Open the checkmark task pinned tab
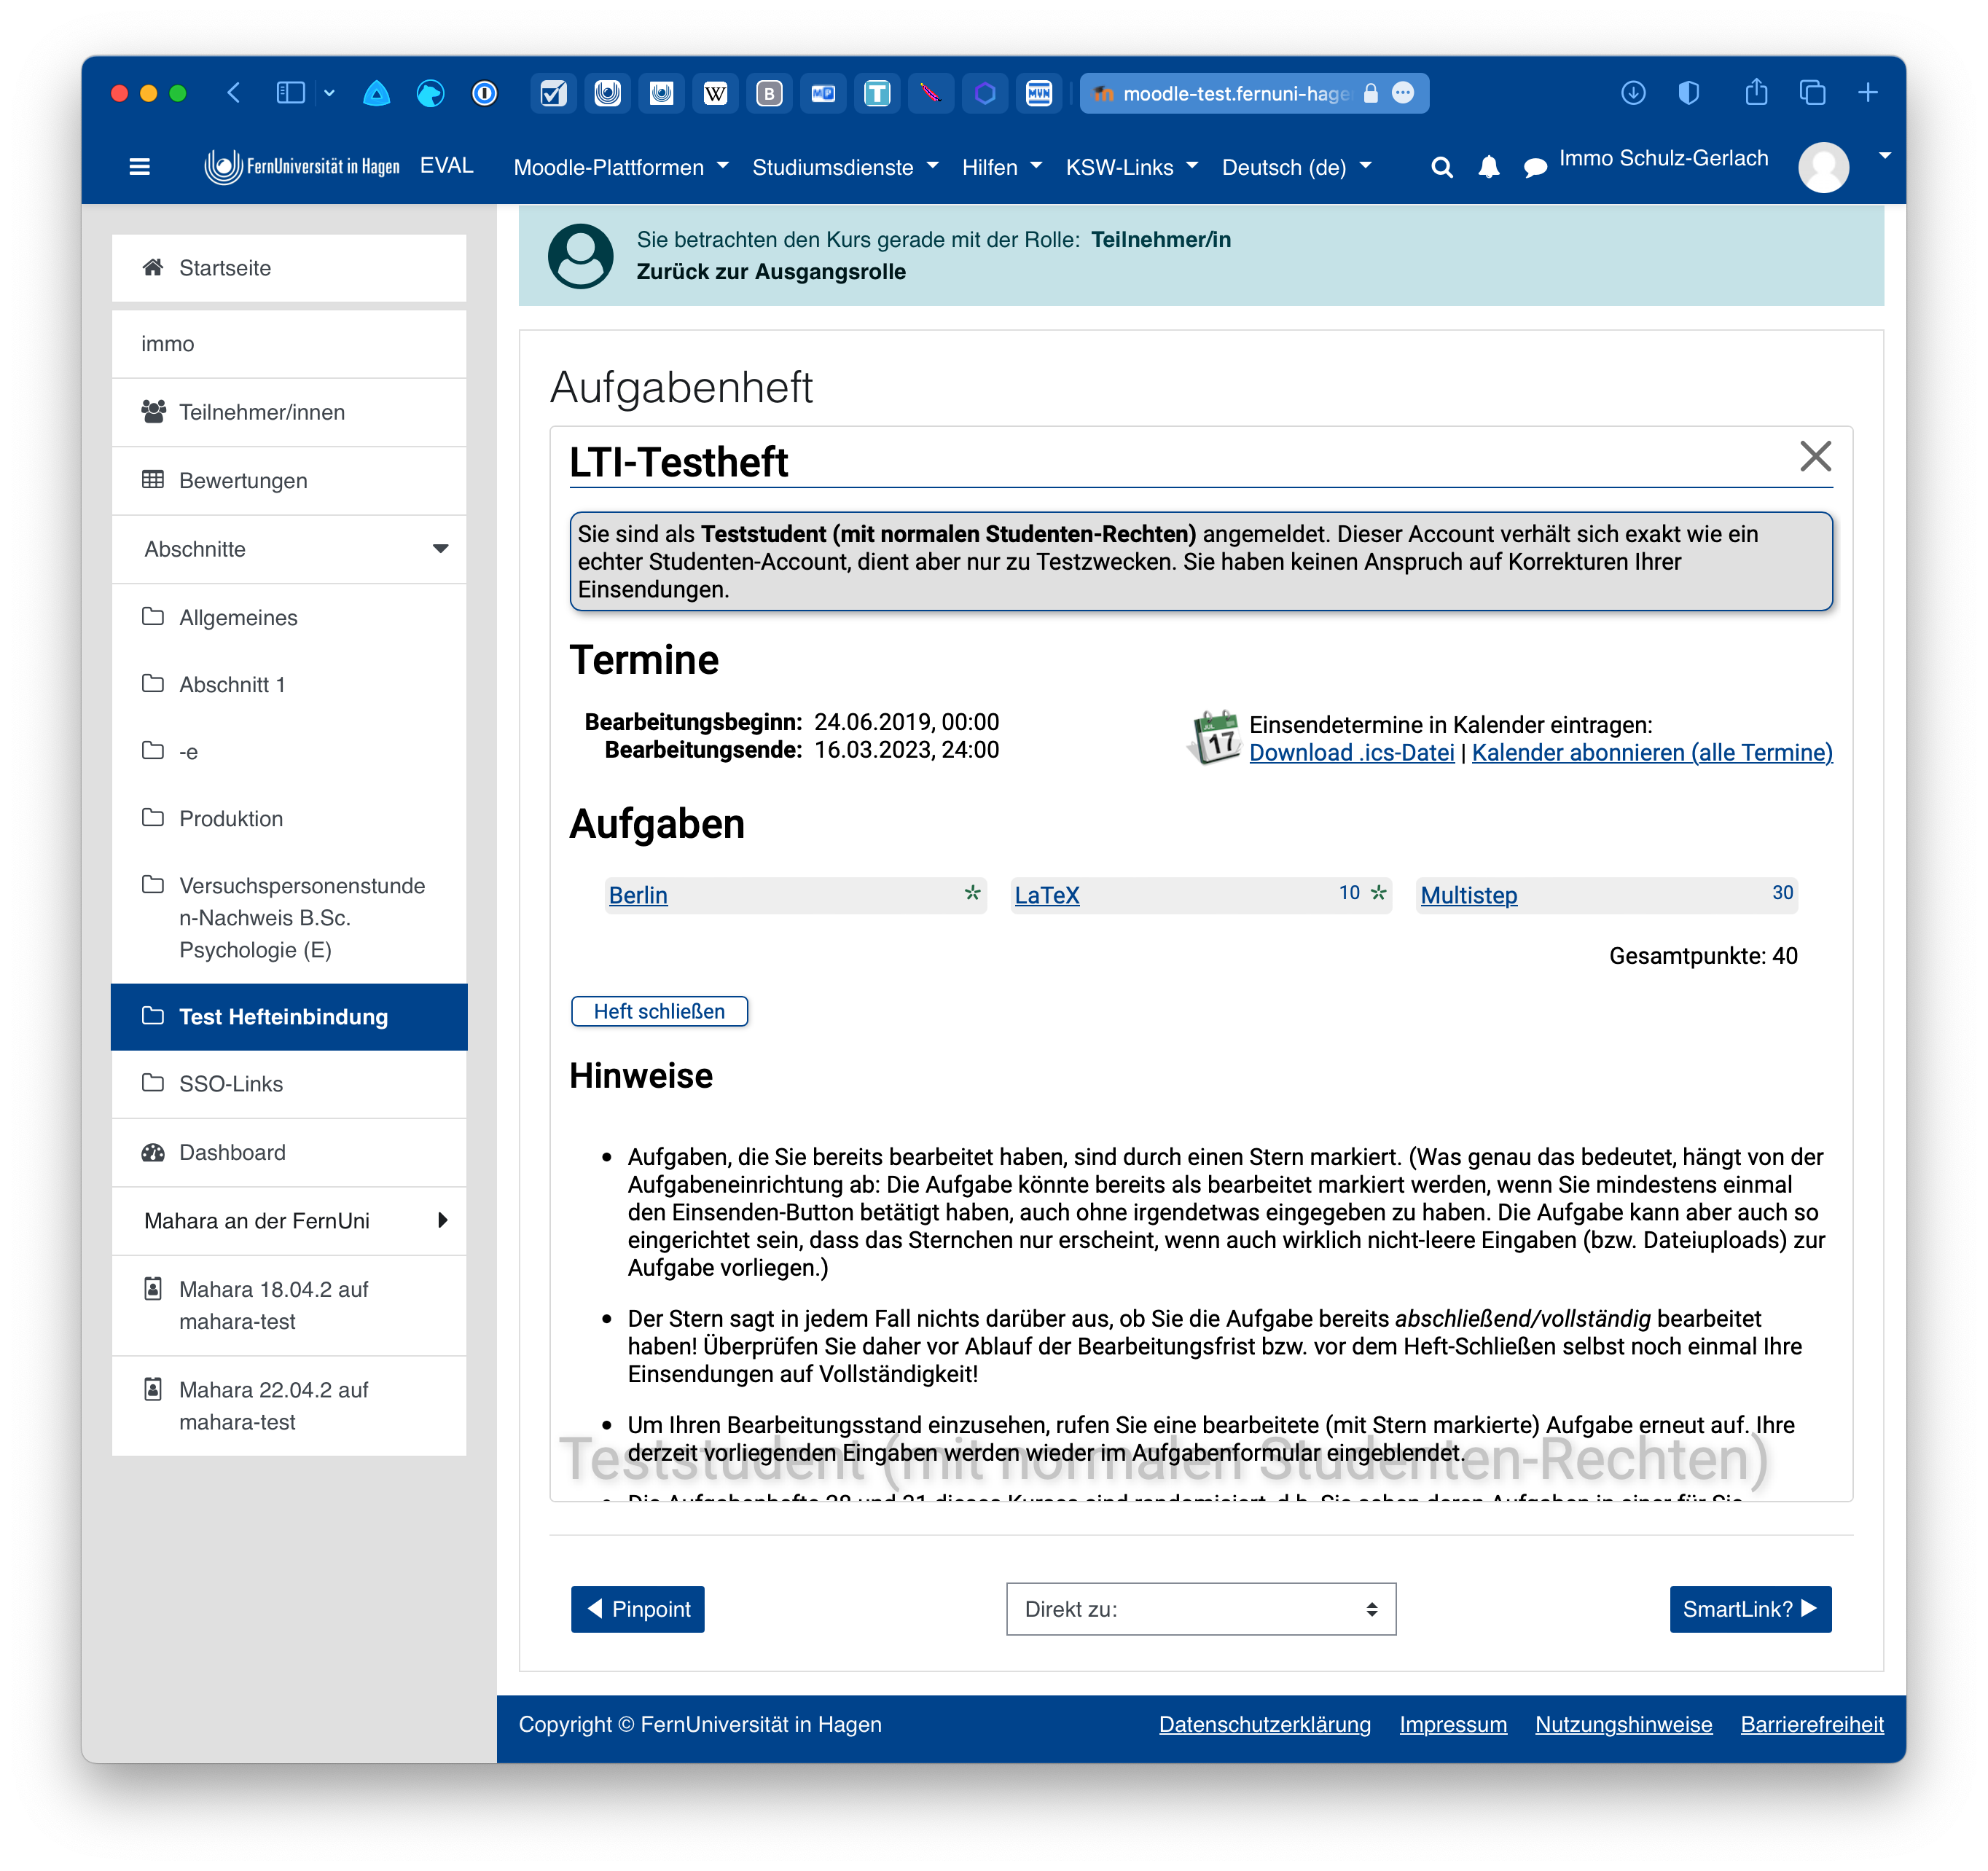The height and width of the screenshot is (1871, 1988). click(x=553, y=93)
